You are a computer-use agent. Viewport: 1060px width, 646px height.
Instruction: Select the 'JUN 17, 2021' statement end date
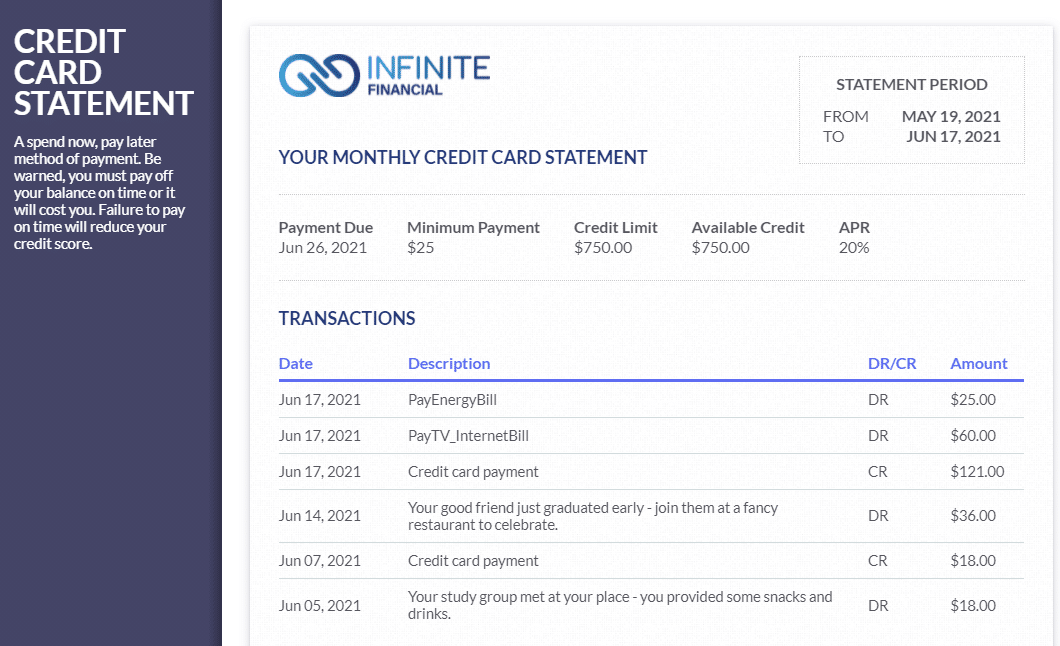(x=953, y=136)
